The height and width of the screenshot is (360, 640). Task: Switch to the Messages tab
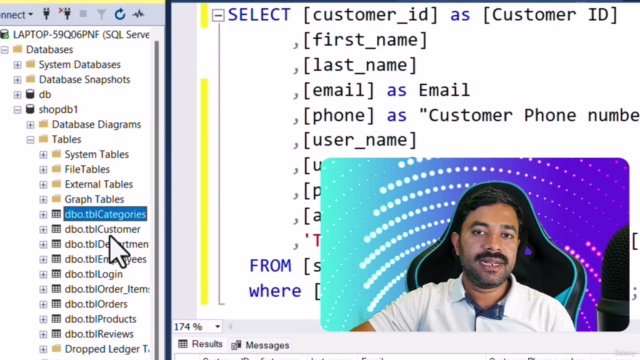(260, 345)
